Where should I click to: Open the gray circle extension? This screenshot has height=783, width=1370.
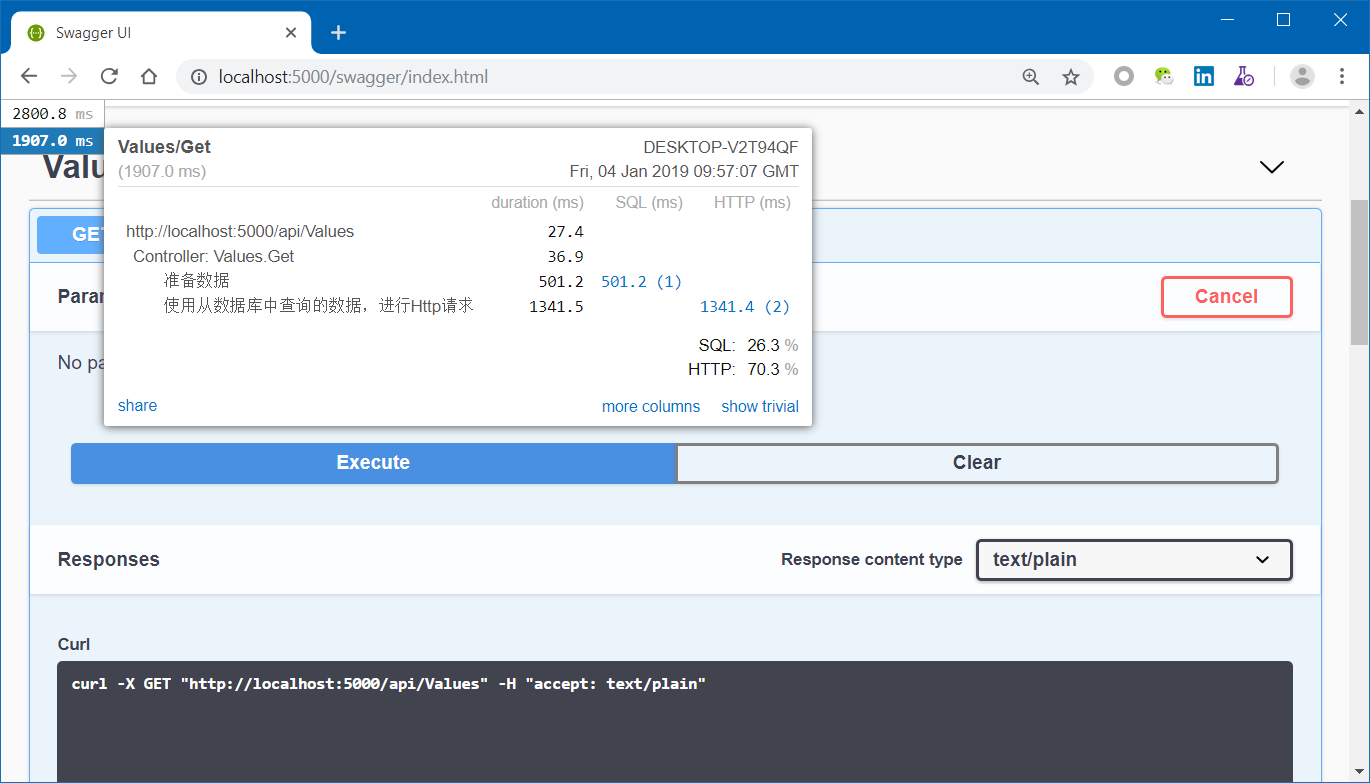[x=1124, y=76]
